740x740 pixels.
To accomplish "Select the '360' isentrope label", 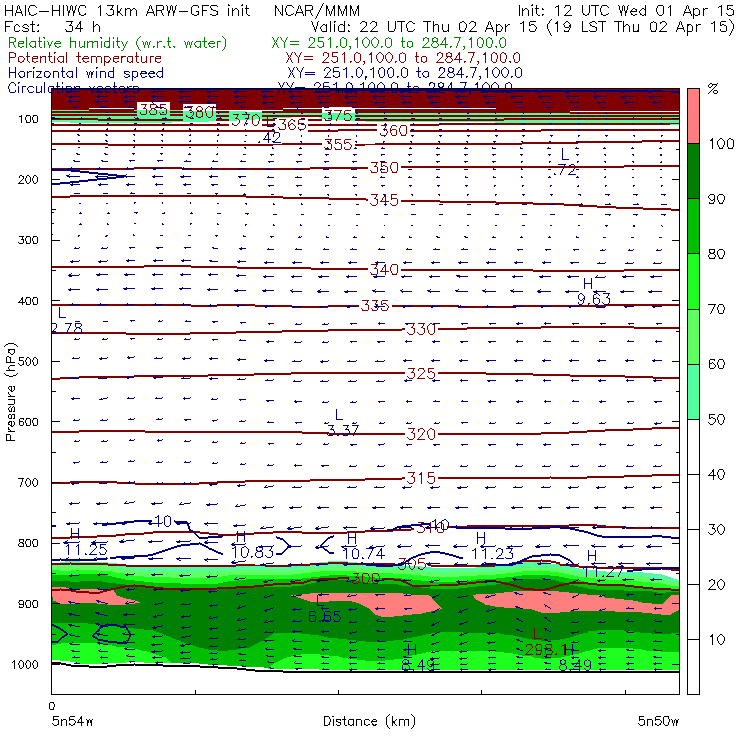I will tap(393, 130).
